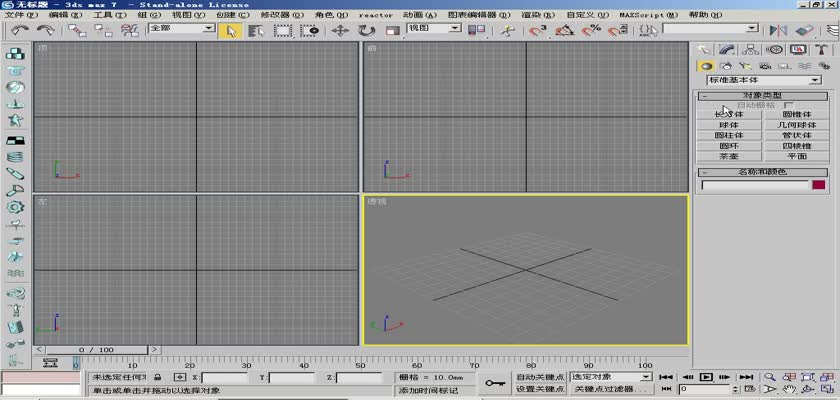The image size is (840, 400).
Task: Click the Use Pivot Point Center icon
Action: pyautogui.click(x=477, y=31)
